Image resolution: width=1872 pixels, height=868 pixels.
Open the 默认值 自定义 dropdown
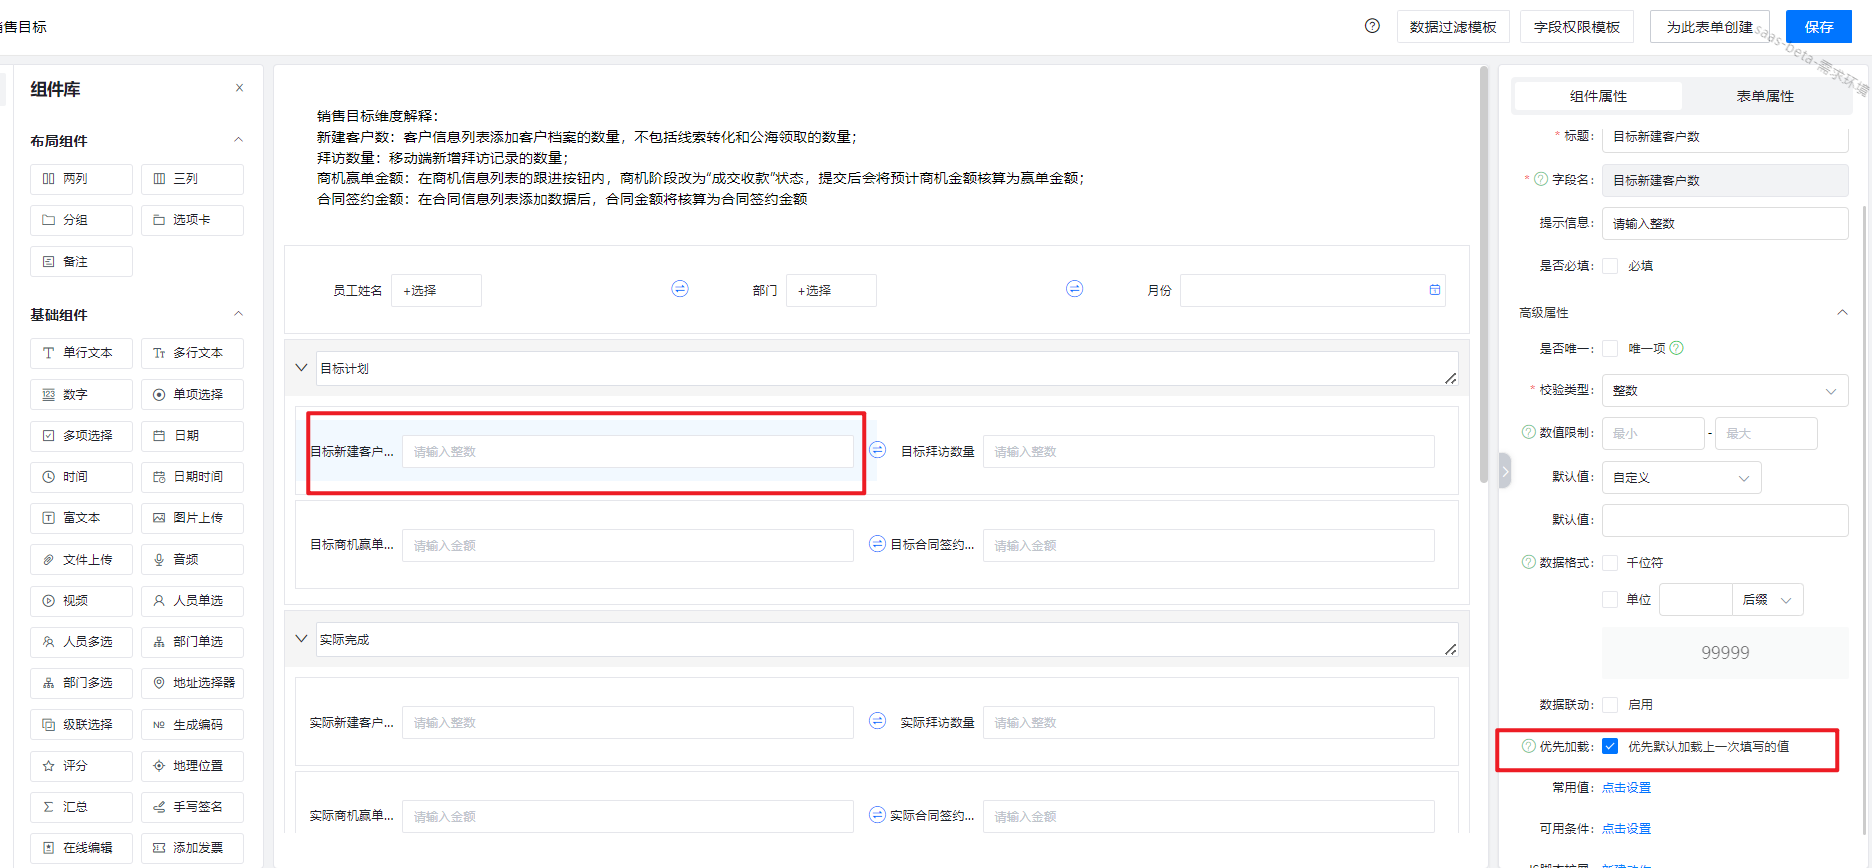click(1681, 478)
